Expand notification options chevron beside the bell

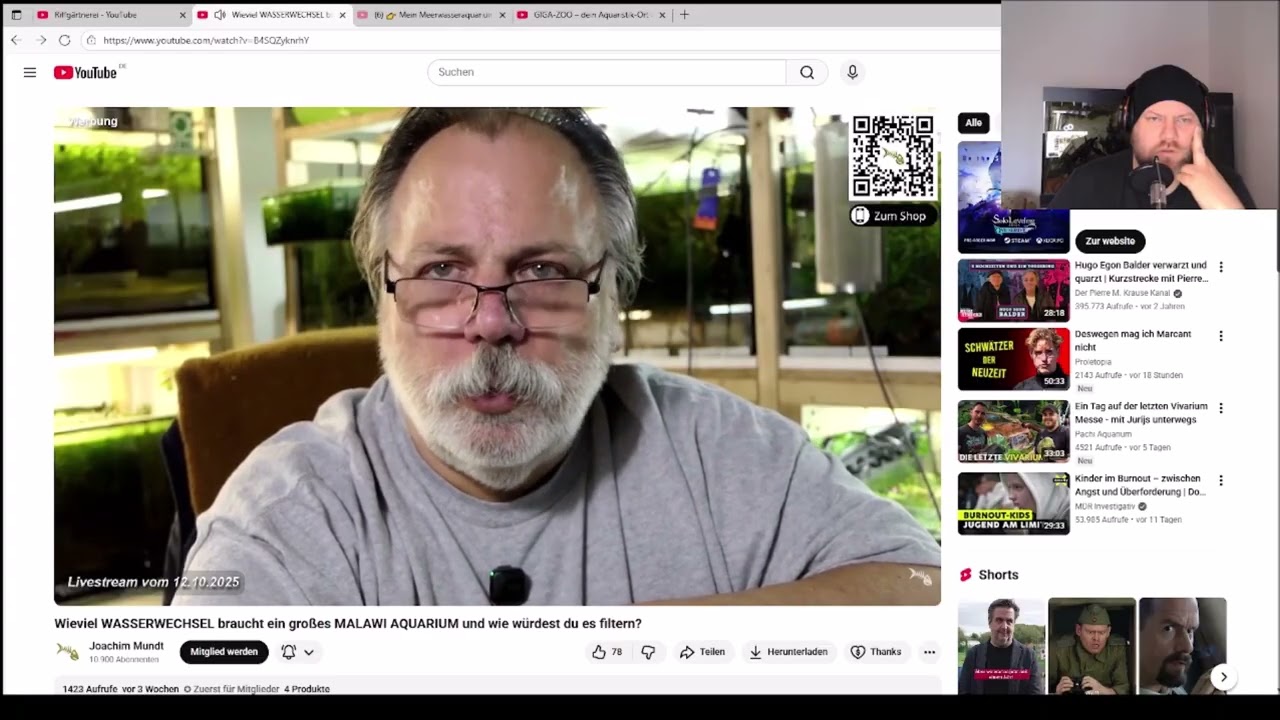coord(309,652)
